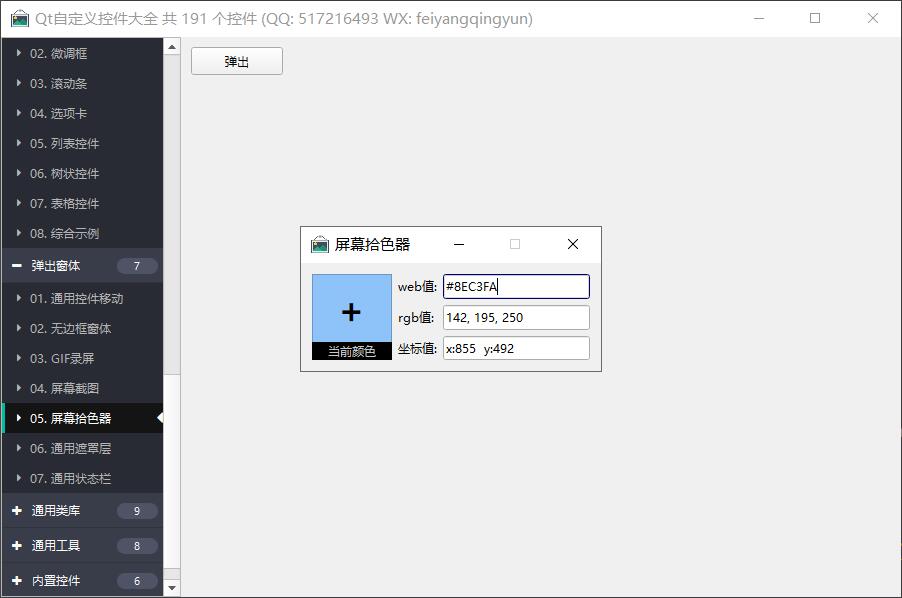The width and height of the screenshot is (902, 598).
Task: Open 03. GIF录屏 item
Action: [62, 358]
